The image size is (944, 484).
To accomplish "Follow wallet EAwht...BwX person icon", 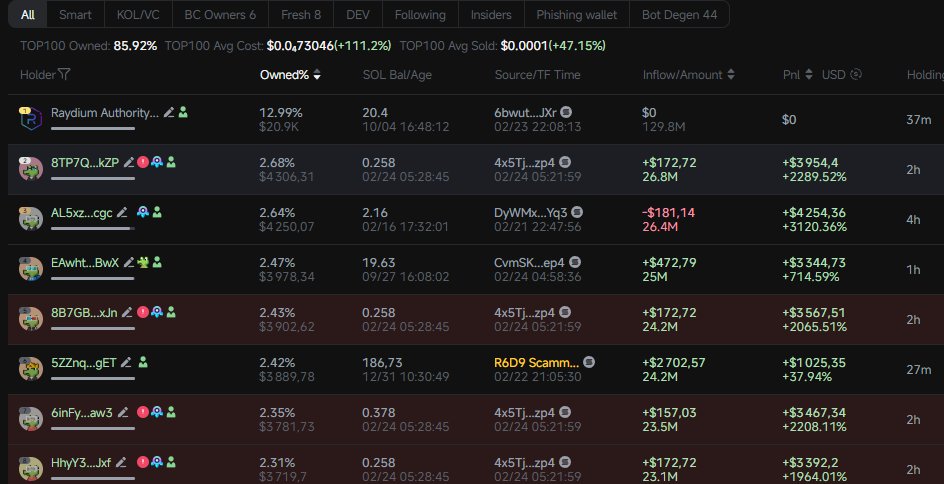I will (x=157, y=262).
